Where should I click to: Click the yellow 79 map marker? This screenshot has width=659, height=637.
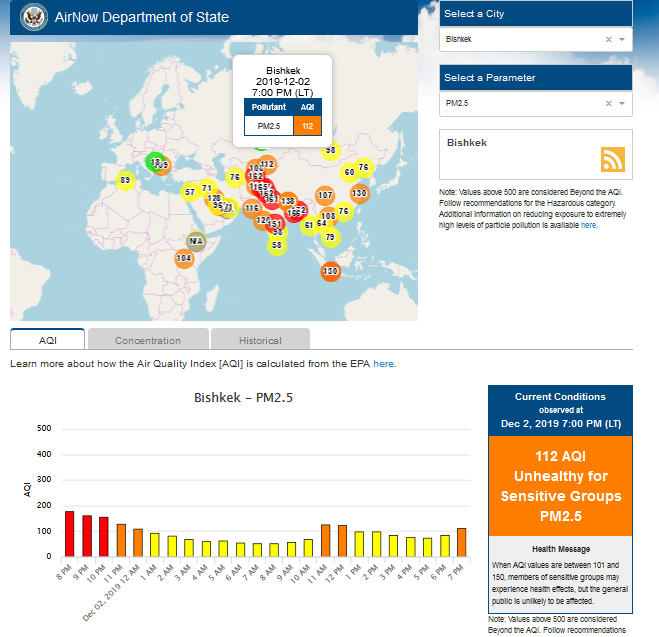330,237
